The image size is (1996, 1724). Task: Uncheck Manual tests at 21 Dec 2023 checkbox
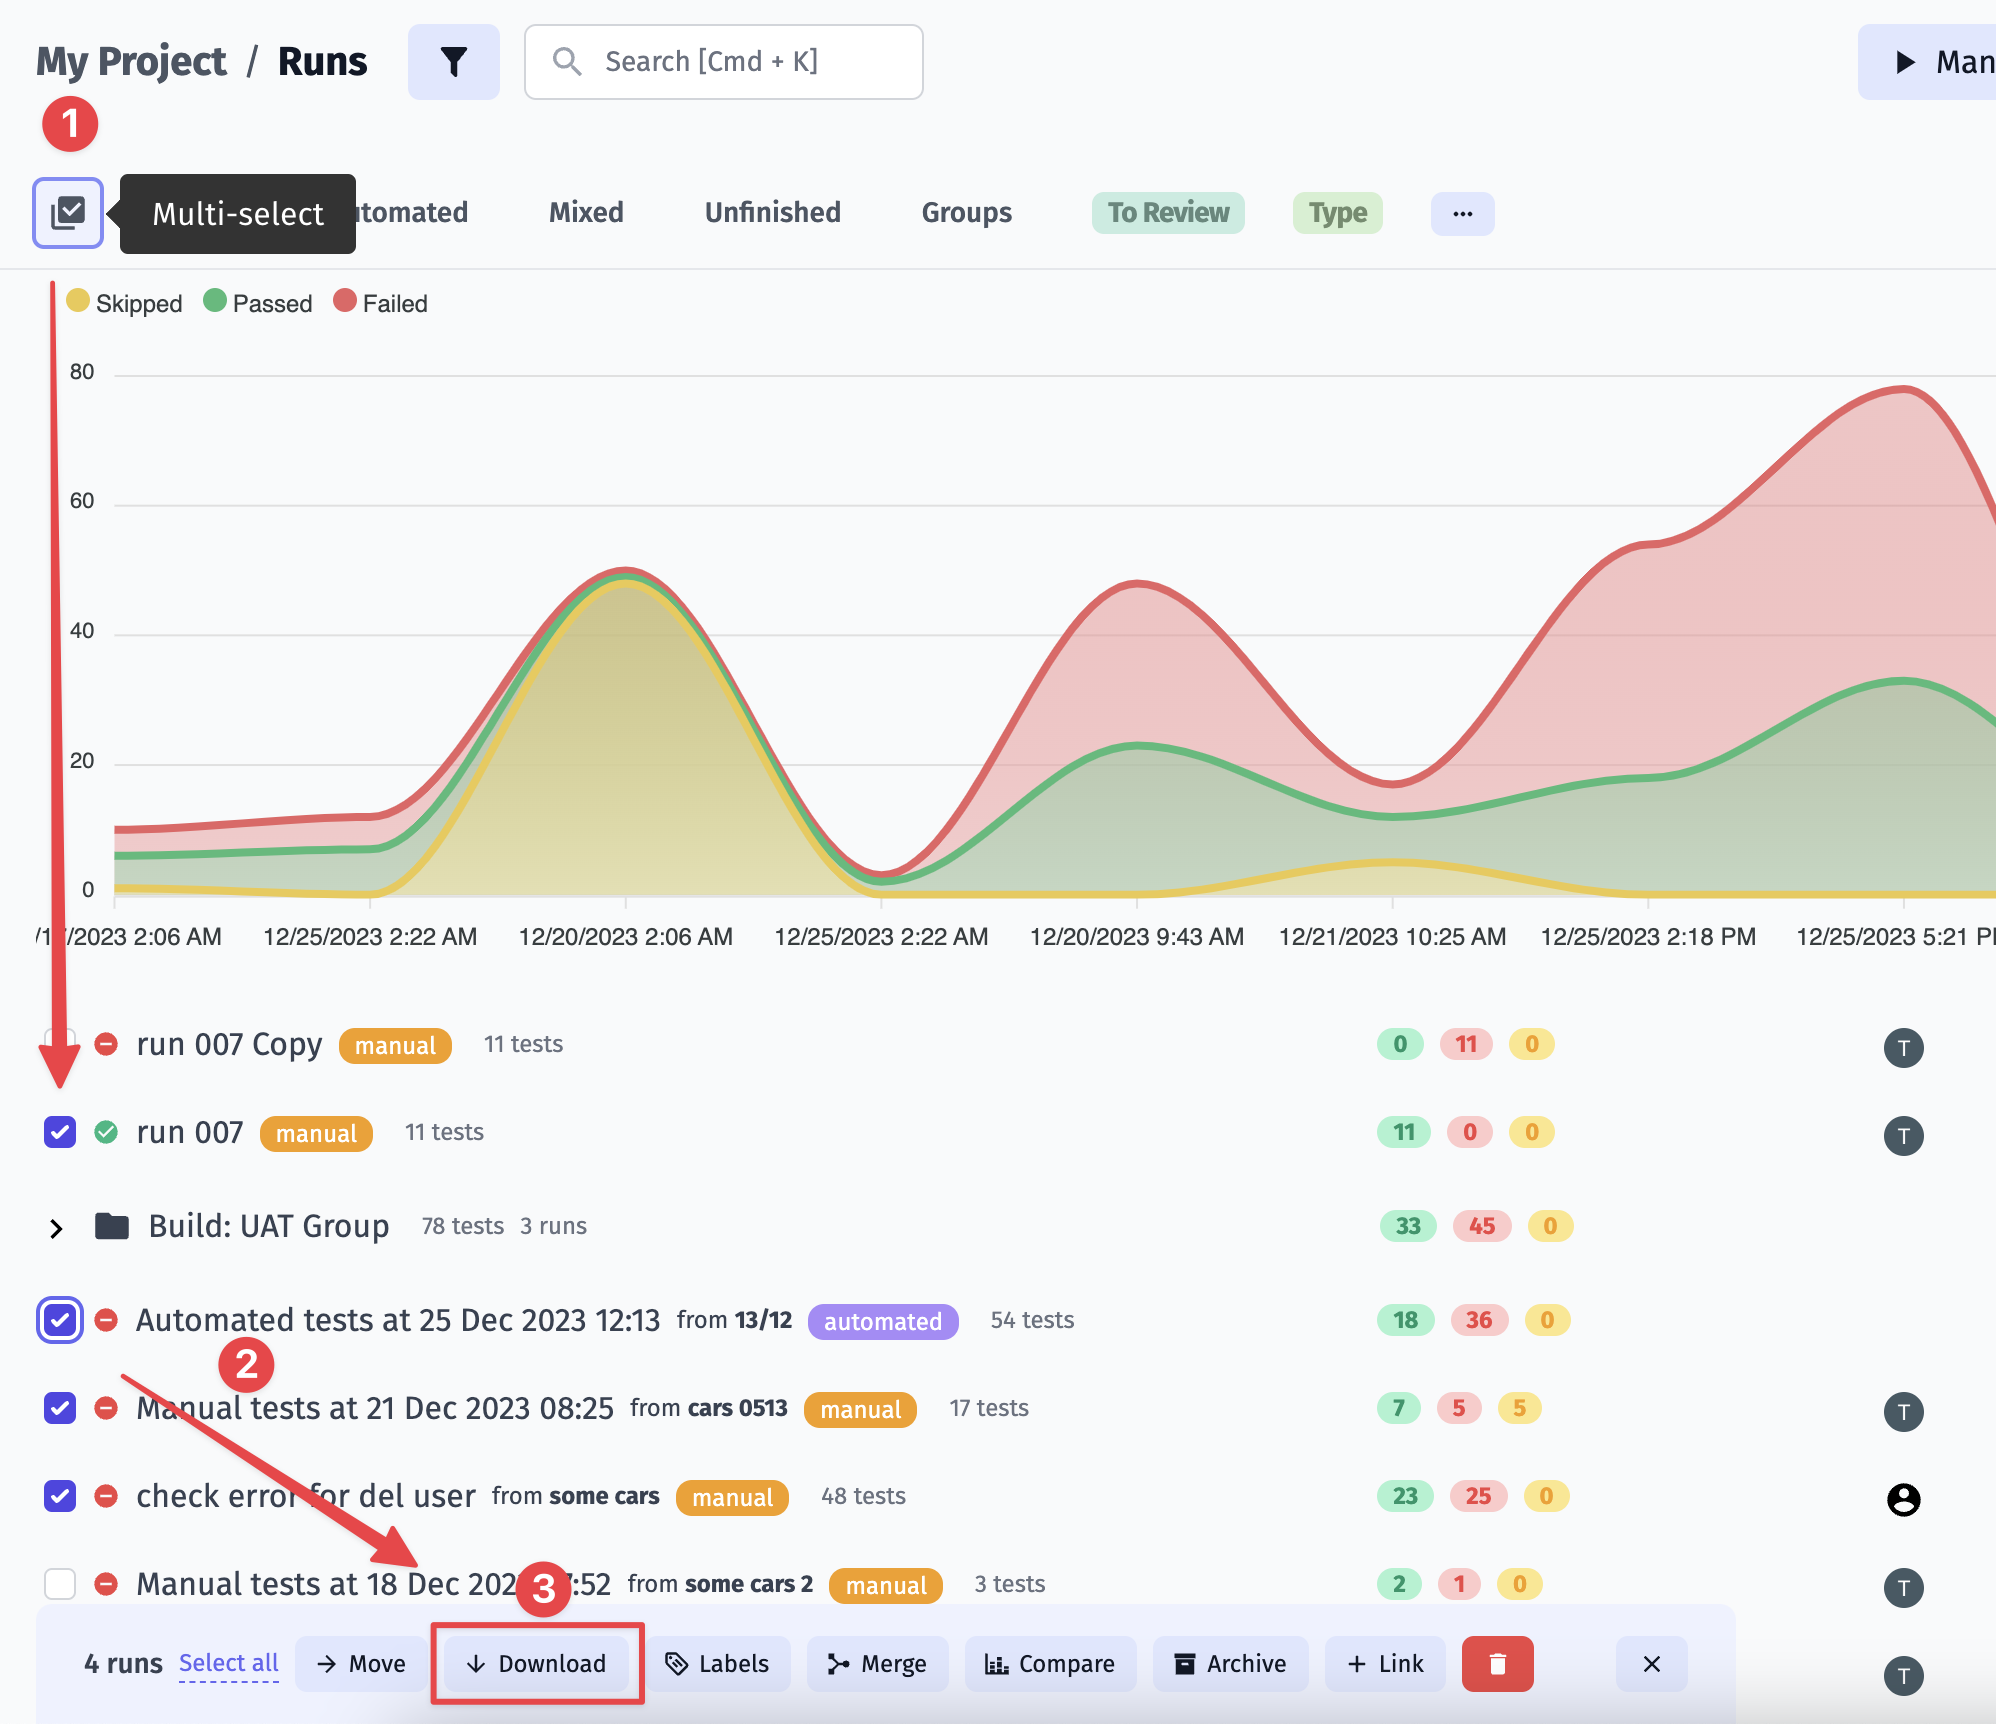(60, 1408)
